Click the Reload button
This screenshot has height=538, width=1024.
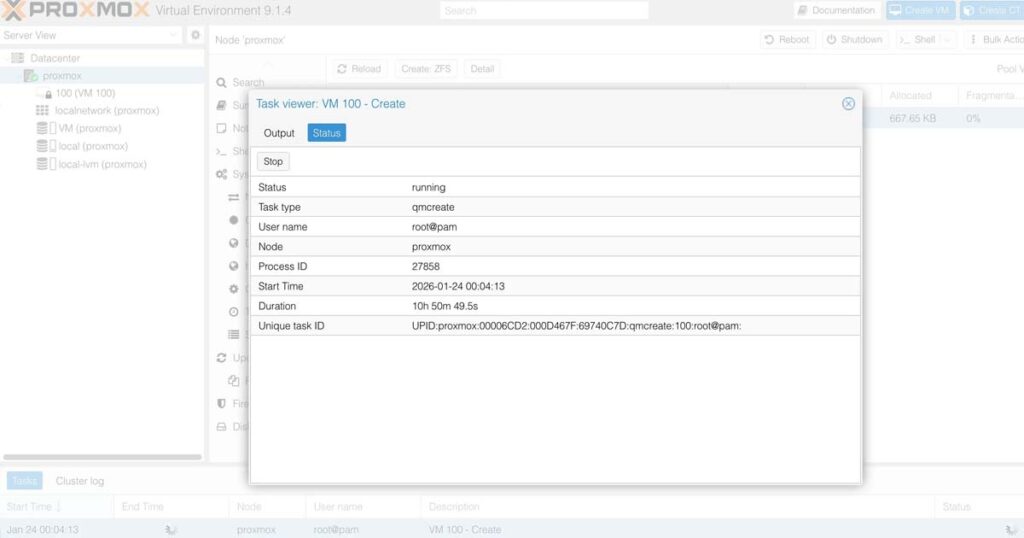tap(359, 69)
